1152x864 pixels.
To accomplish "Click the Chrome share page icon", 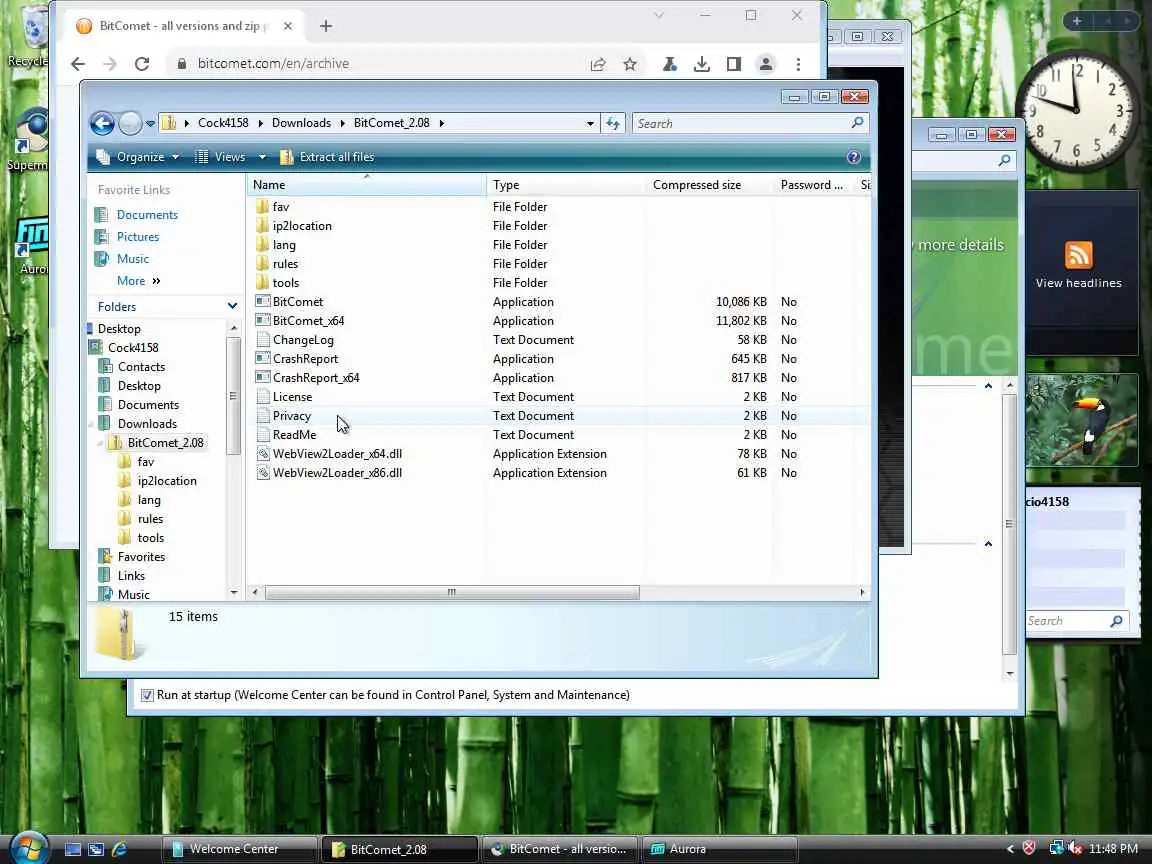I will tap(598, 64).
